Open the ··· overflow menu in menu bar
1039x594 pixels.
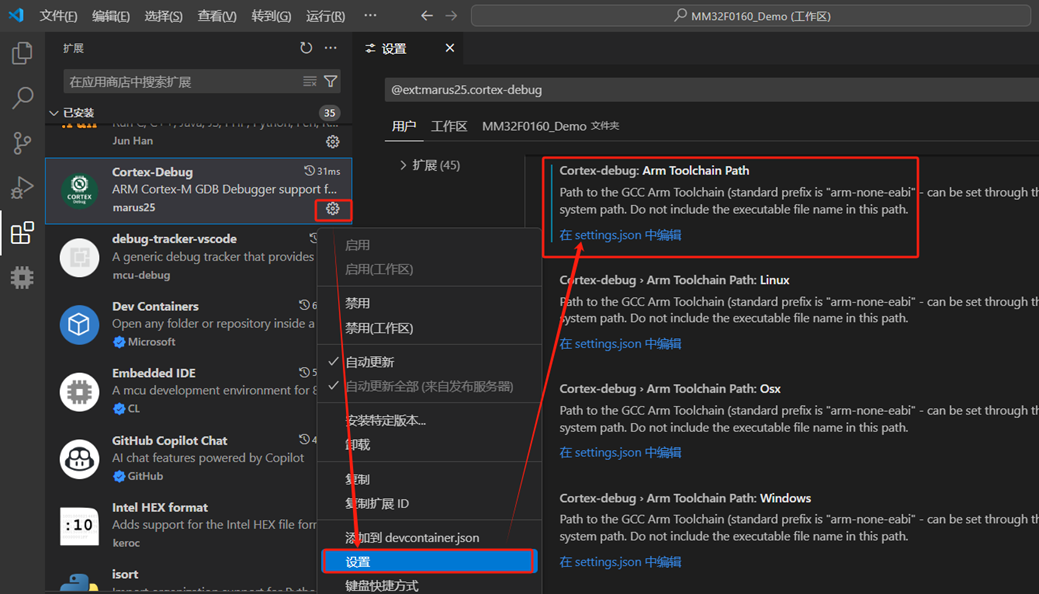[370, 16]
